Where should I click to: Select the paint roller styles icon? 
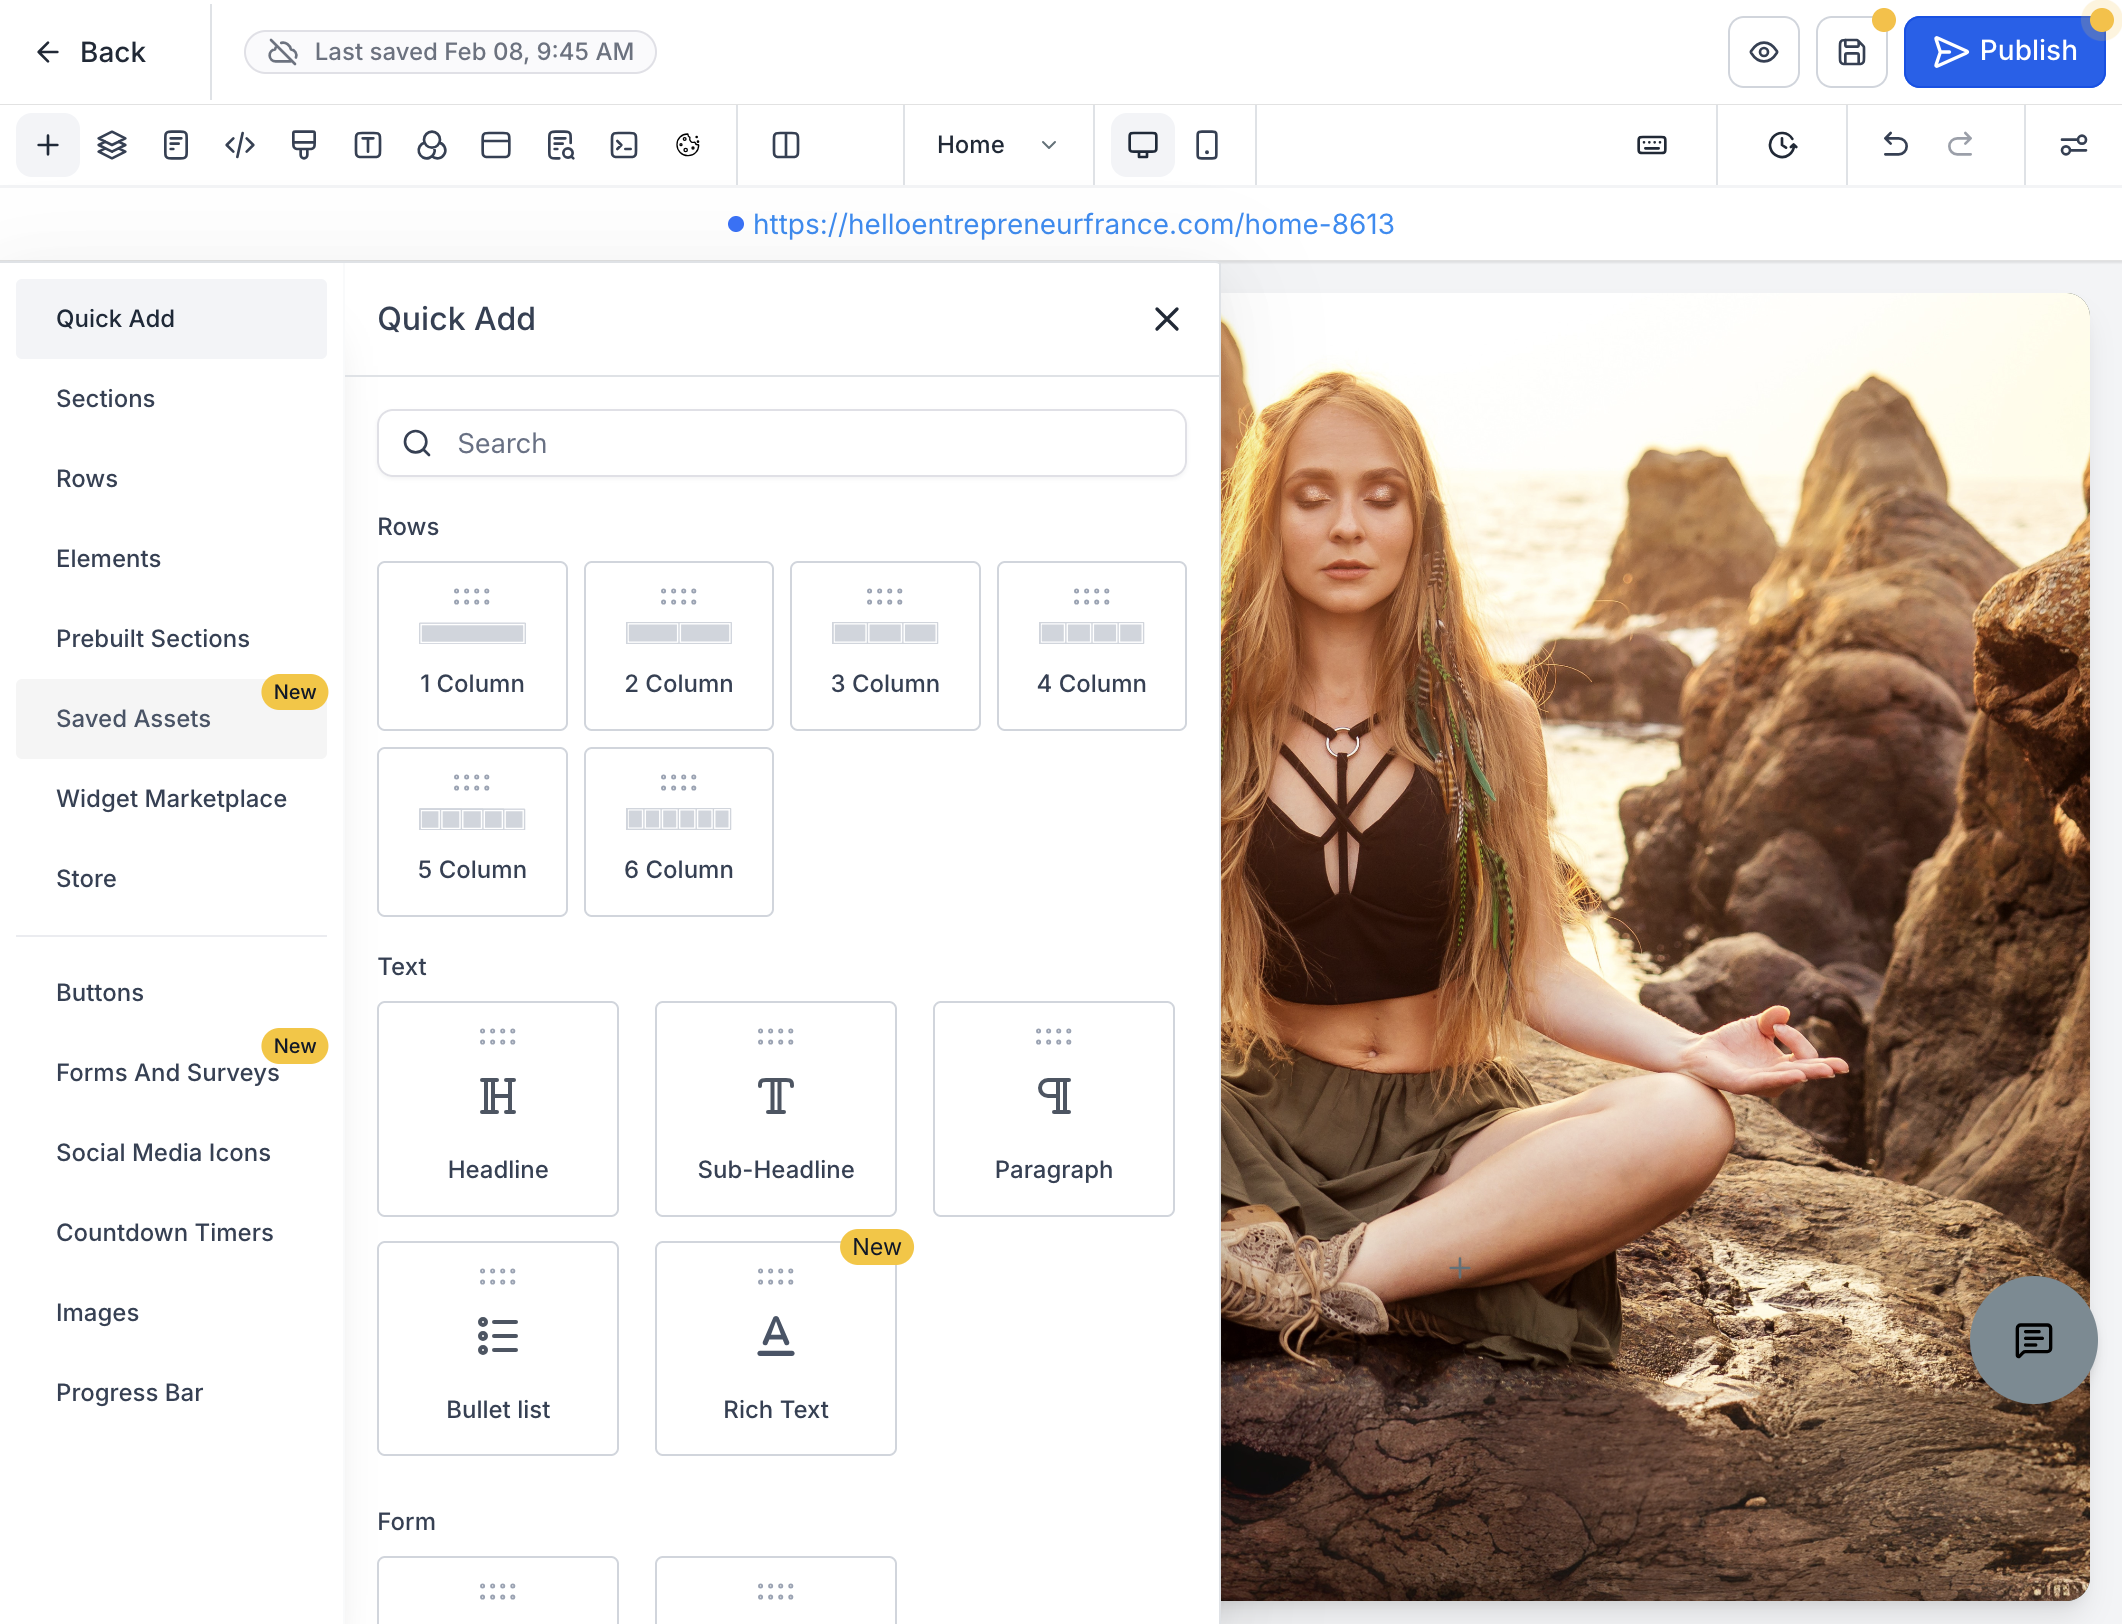304,145
